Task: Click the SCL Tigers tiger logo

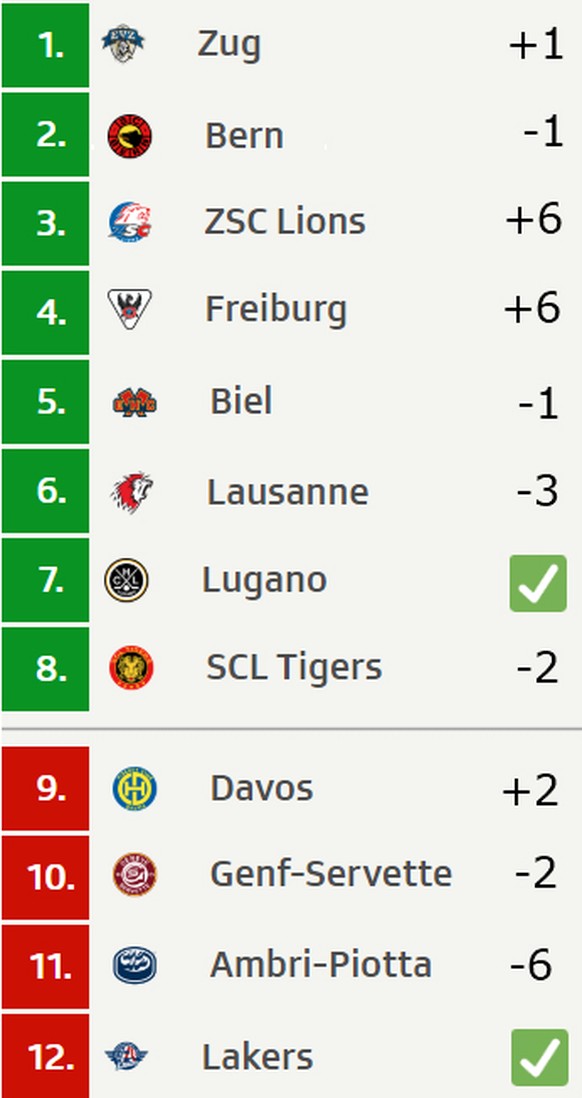Action: tap(131, 668)
